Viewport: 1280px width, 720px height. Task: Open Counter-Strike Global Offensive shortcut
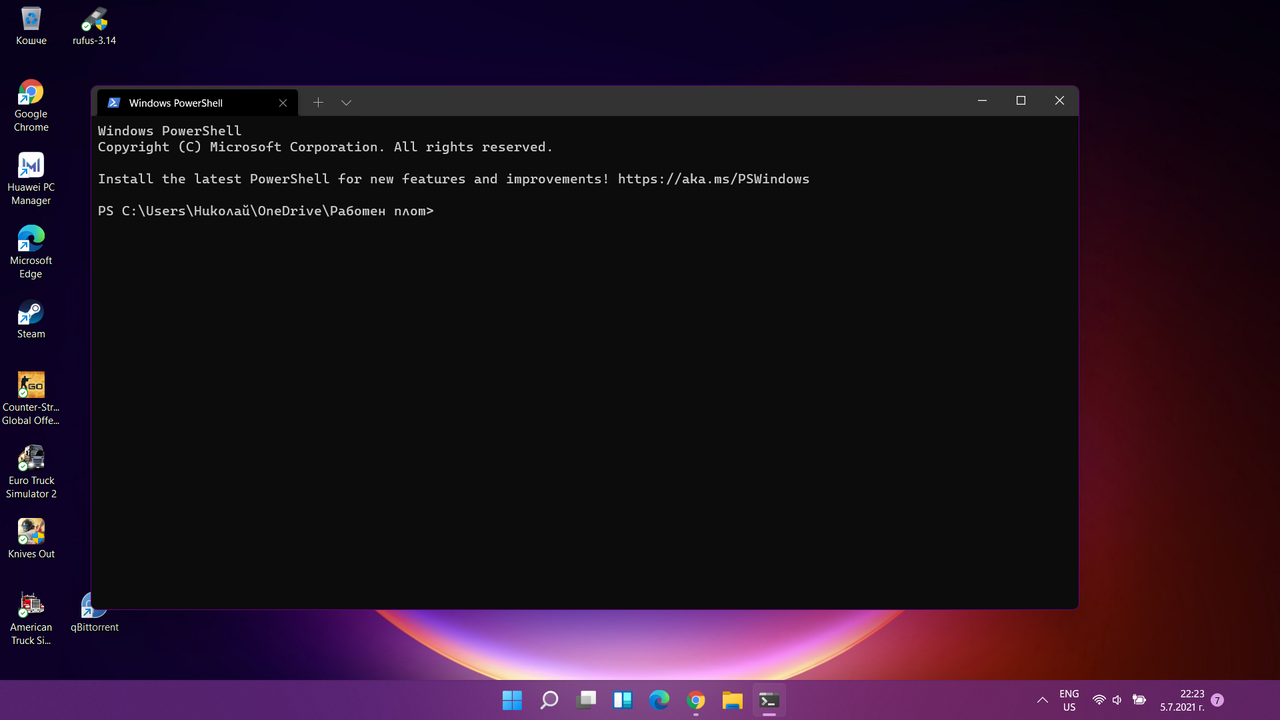(x=31, y=398)
